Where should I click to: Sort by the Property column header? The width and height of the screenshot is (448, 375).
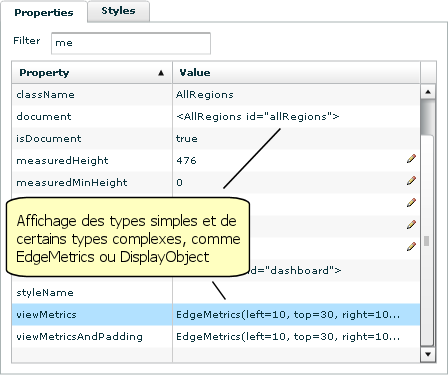tap(92, 72)
